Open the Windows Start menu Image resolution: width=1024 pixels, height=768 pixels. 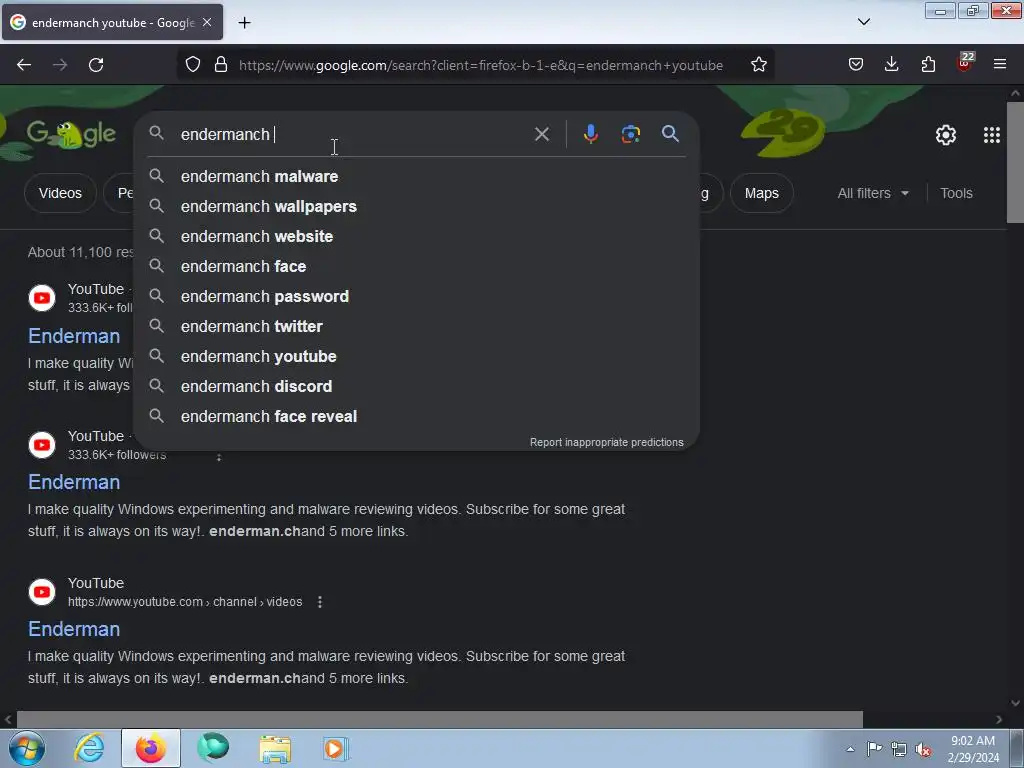27,748
